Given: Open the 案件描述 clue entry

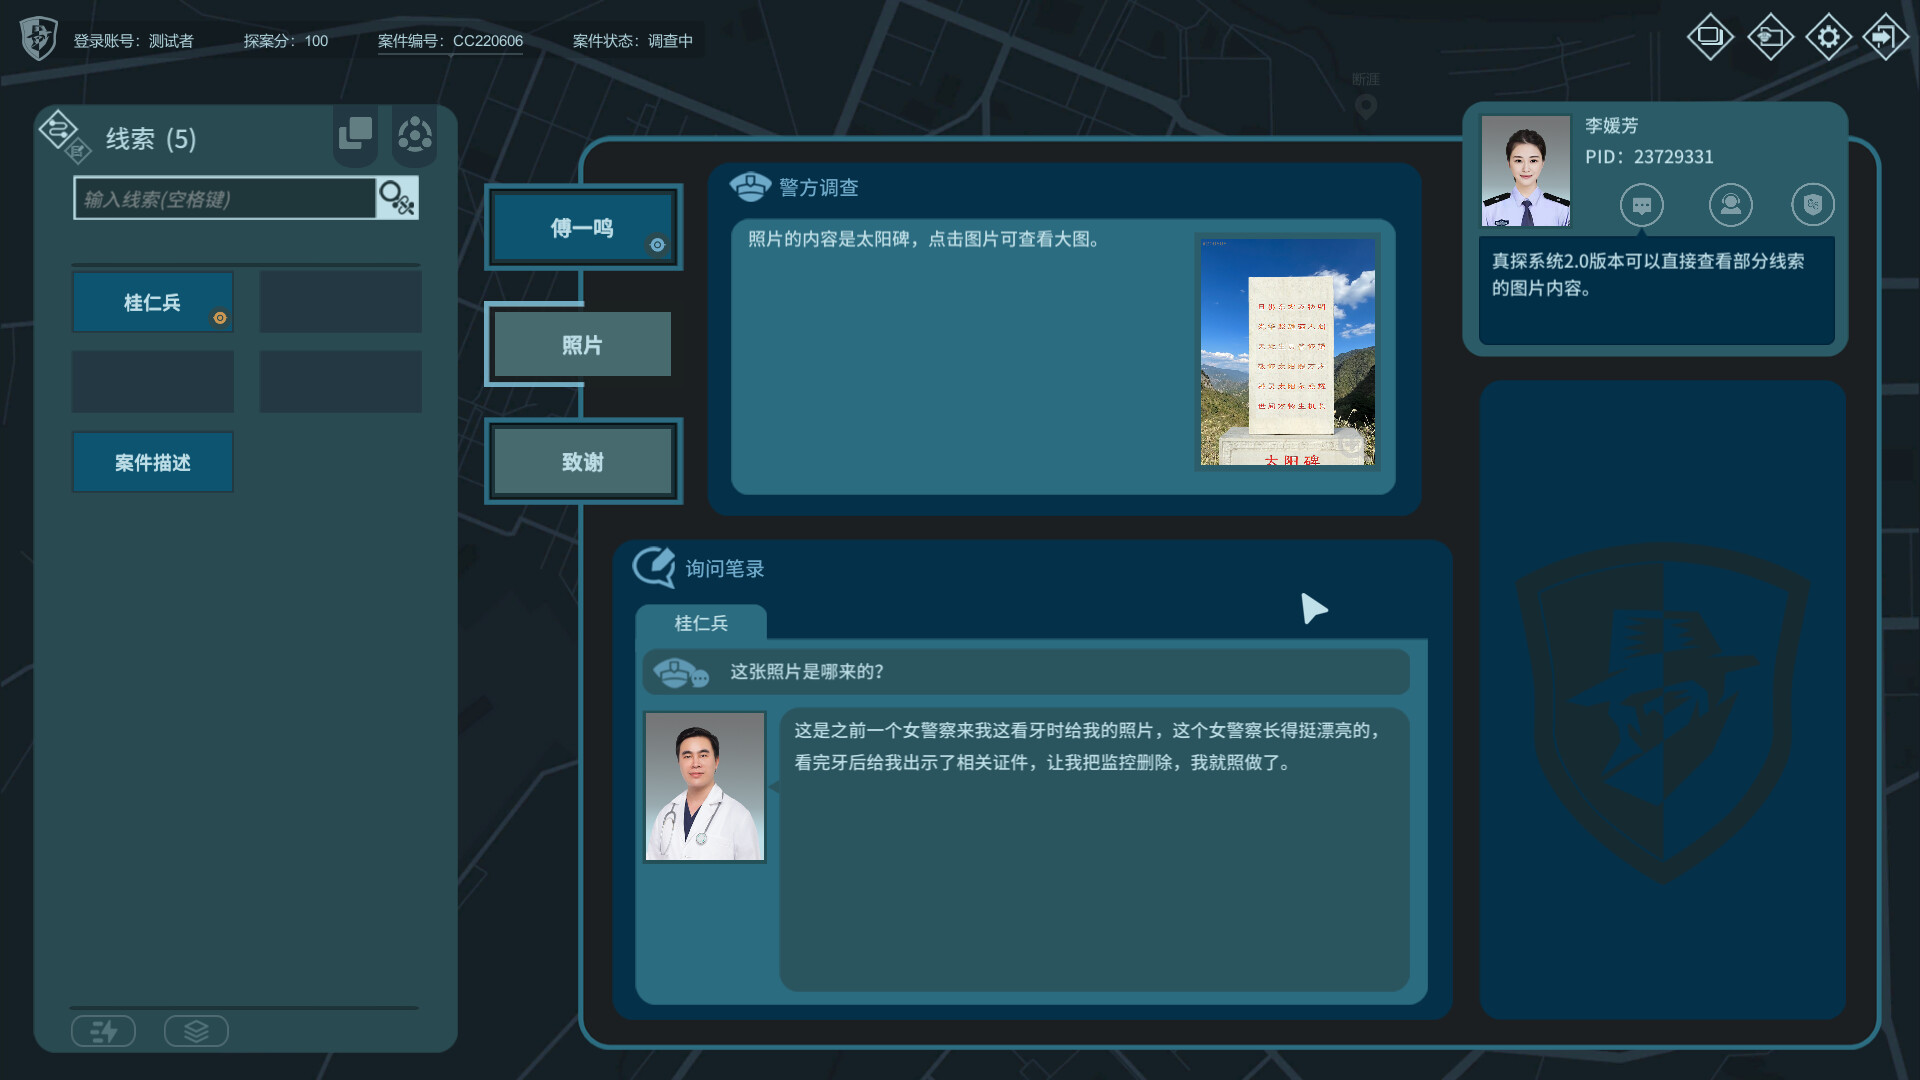Looking at the screenshot, I should click(x=152, y=462).
